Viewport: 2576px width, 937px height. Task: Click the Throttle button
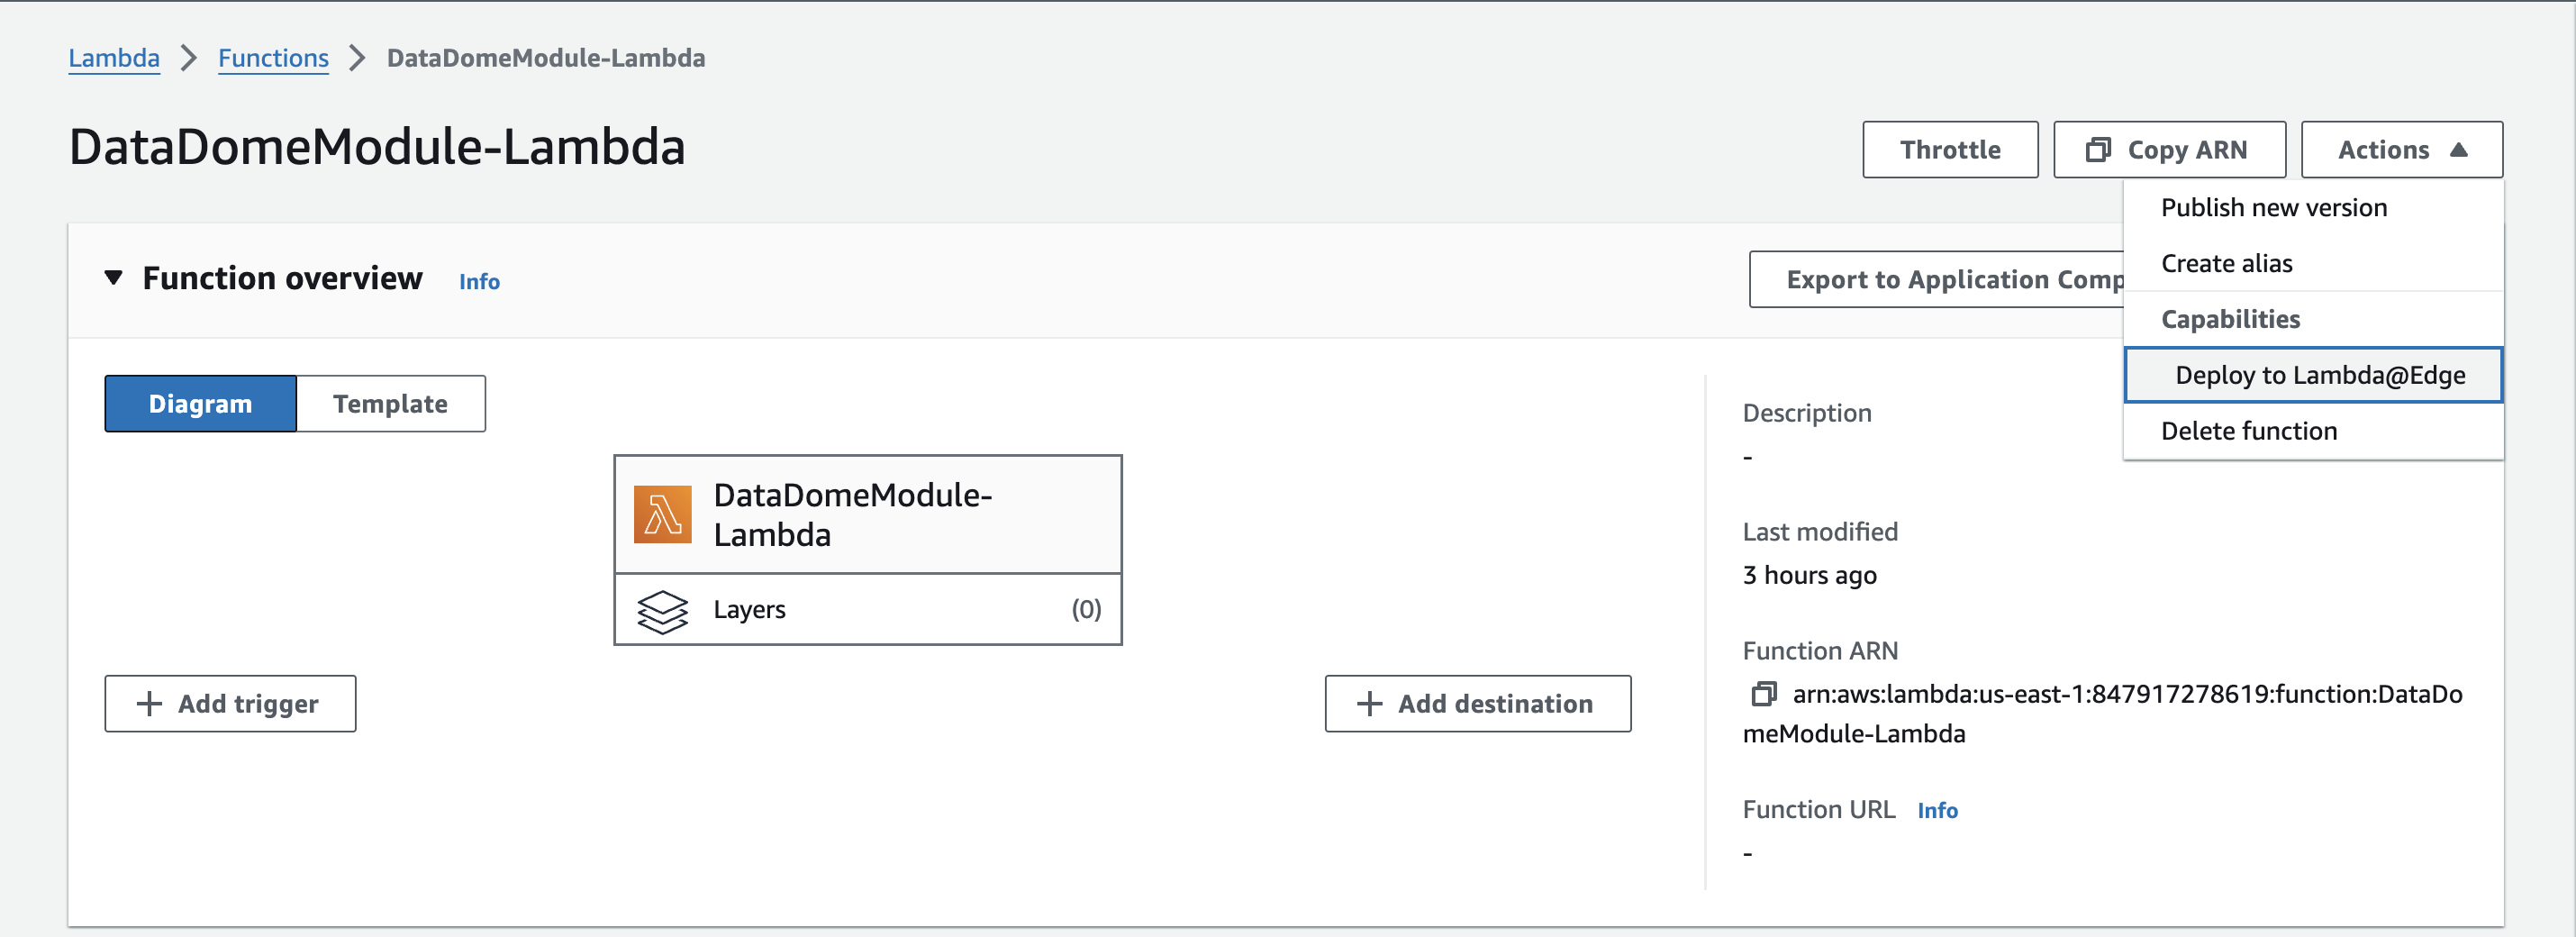coord(1950,150)
